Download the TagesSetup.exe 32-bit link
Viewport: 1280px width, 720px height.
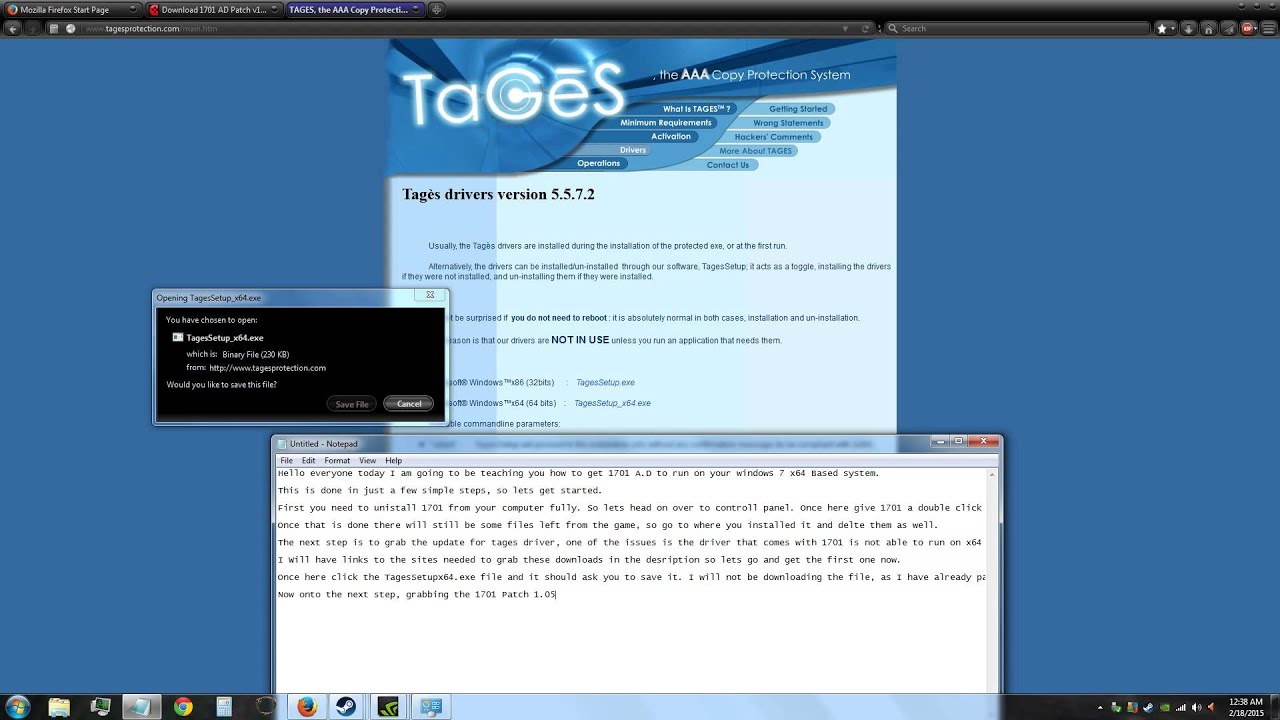click(605, 382)
